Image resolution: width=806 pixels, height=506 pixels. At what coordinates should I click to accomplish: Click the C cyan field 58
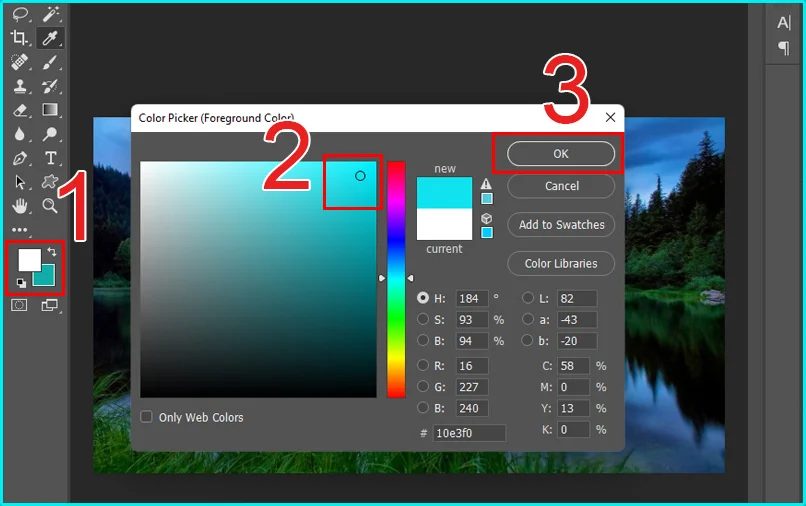click(x=573, y=366)
